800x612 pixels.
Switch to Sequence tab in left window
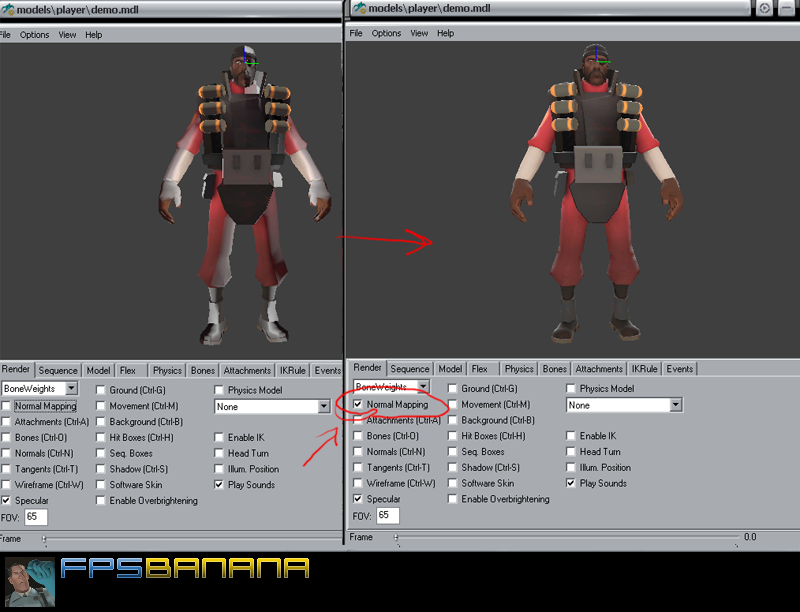point(58,370)
